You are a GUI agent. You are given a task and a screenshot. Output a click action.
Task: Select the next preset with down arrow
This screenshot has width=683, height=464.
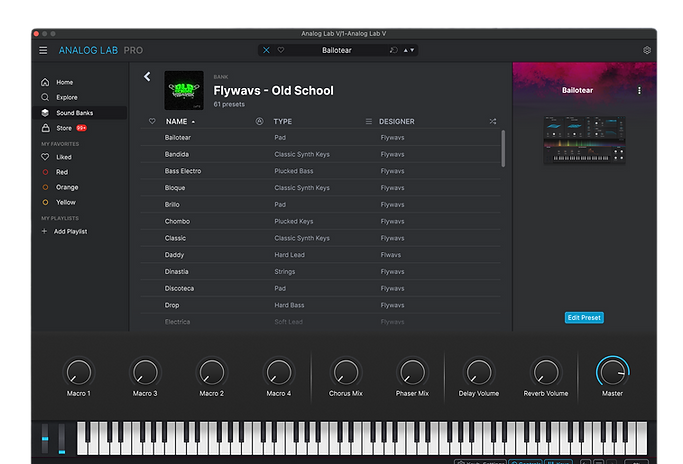(x=412, y=50)
